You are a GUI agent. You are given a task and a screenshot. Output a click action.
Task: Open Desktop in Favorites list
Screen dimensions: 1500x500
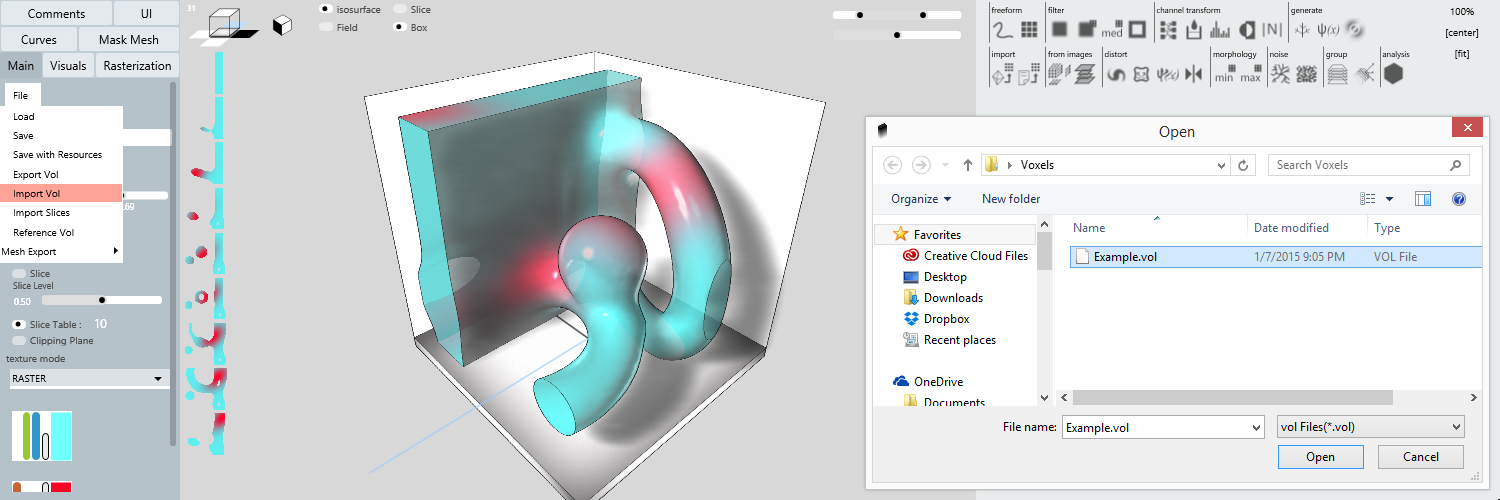[945, 277]
